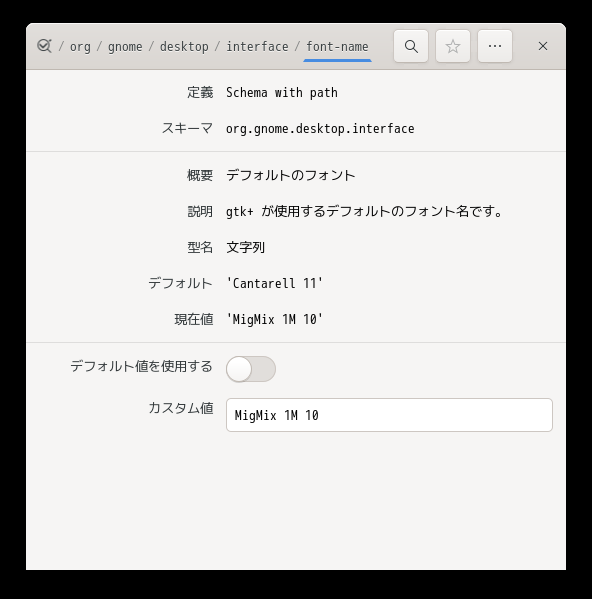
Task: Open bookmarks via the star icon
Action: click(x=453, y=46)
